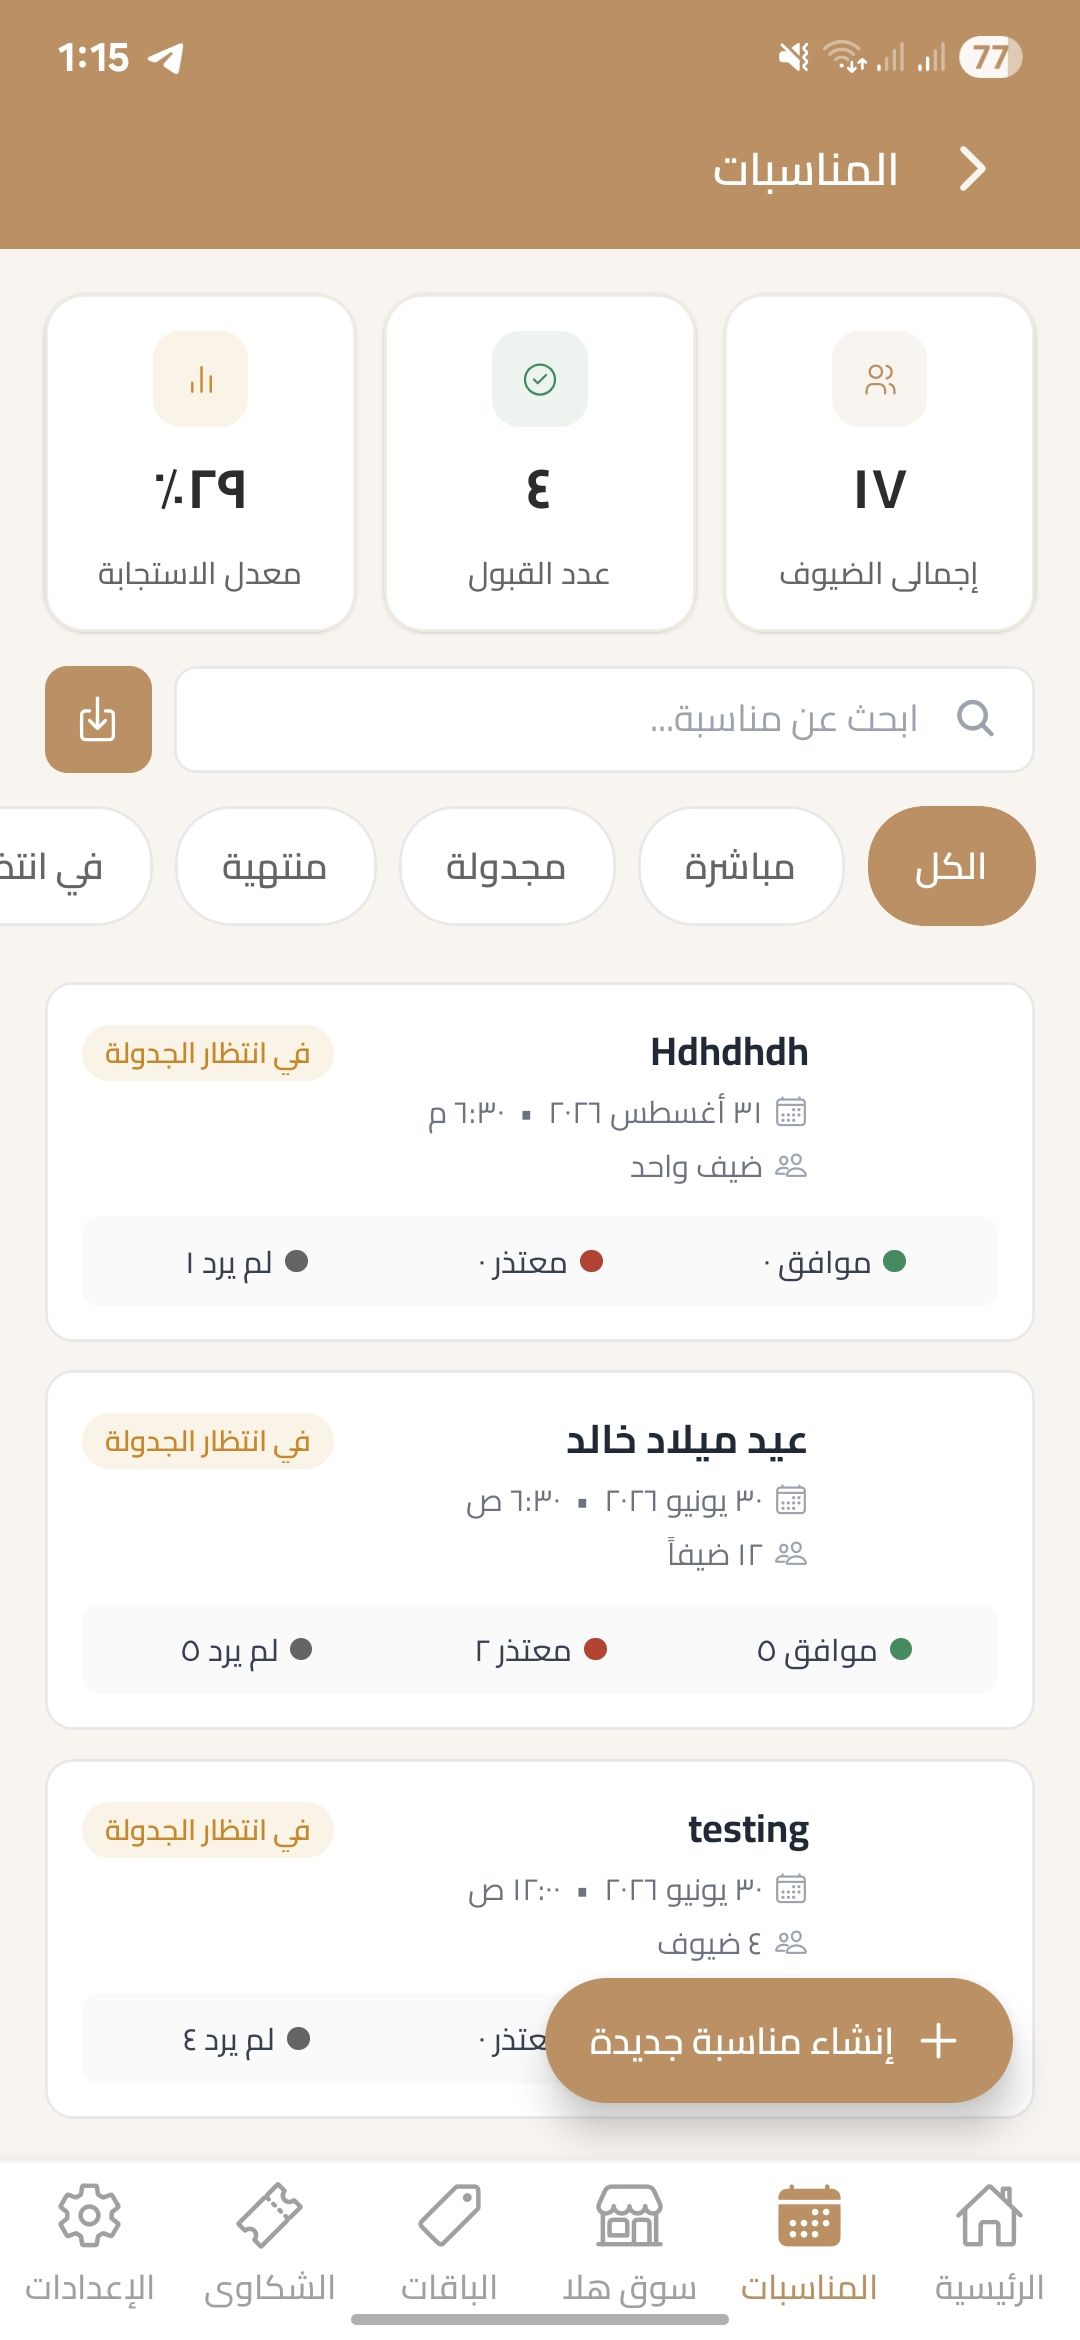Select the الكل filter chip

pyautogui.click(x=951, y=866)
